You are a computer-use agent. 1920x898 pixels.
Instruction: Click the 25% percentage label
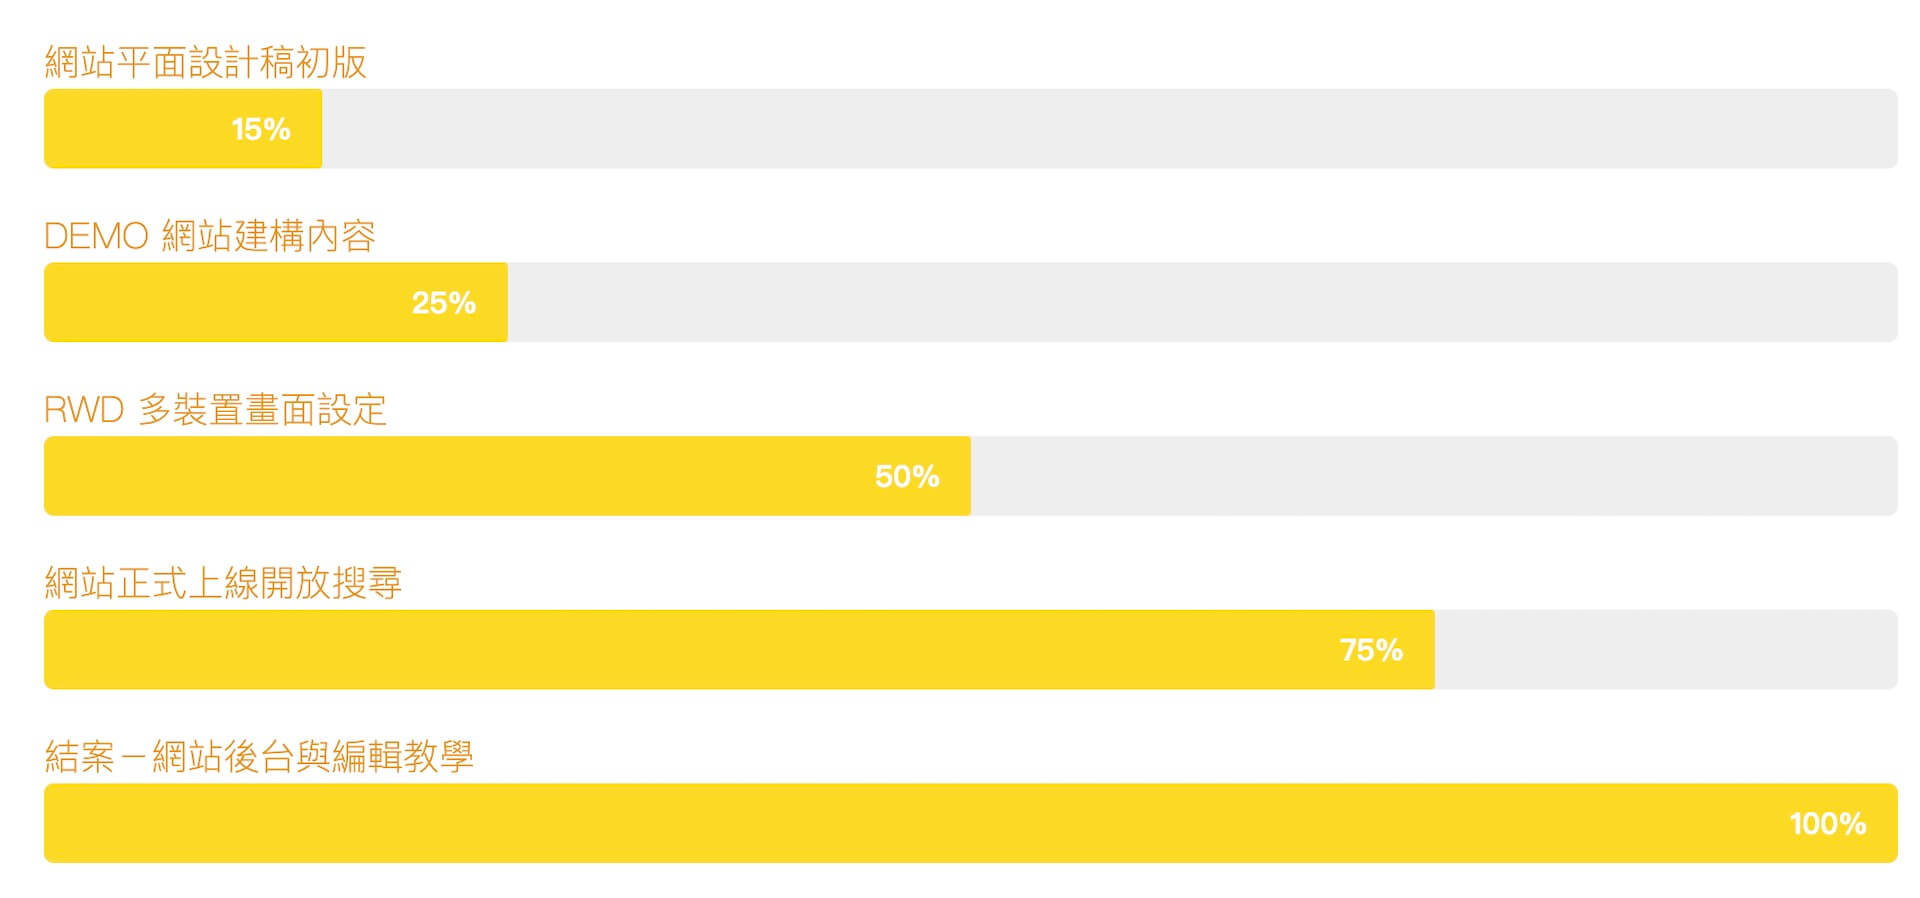pyautogui.click(x=444, y=303)
